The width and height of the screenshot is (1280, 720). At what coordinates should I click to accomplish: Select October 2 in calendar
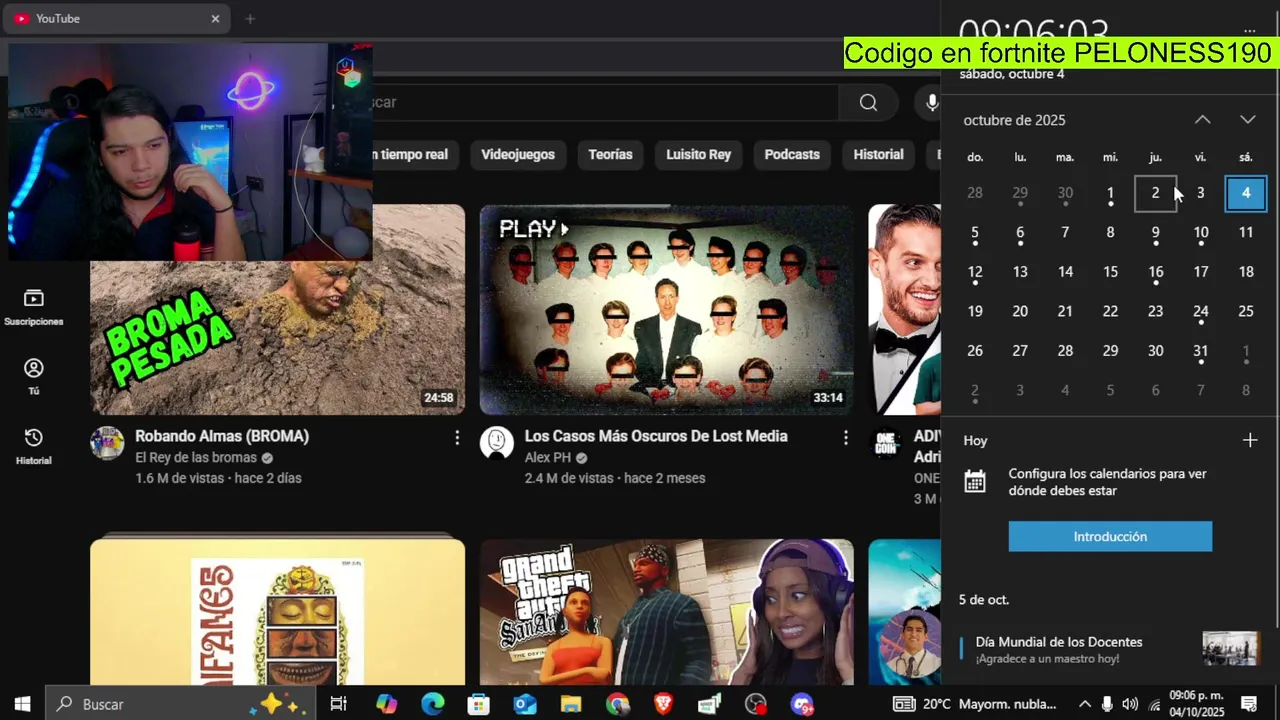tap(1155, 193)
